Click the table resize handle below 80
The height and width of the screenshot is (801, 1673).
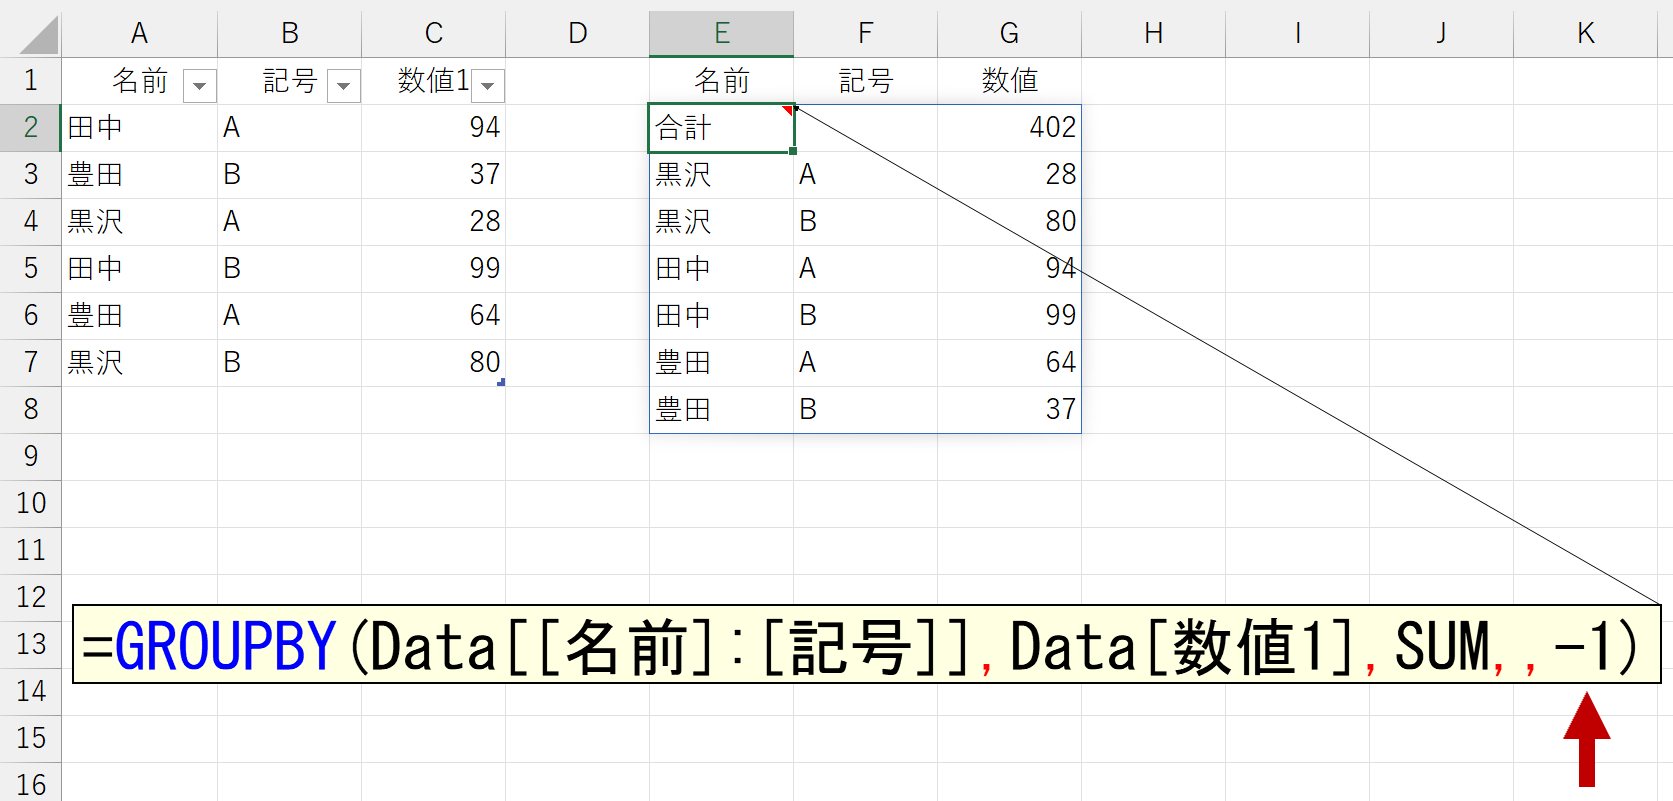coord(501,382)
